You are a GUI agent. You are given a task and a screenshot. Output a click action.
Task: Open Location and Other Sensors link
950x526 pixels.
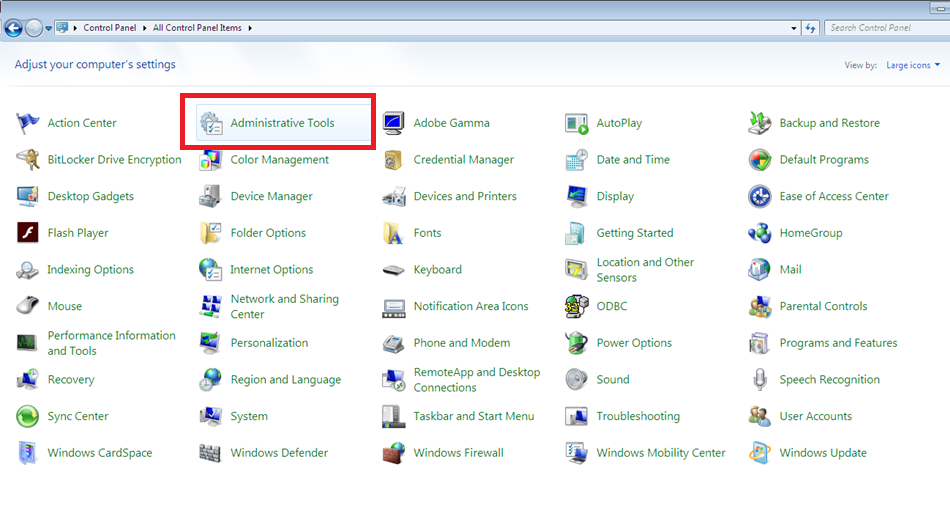[645, 270]
